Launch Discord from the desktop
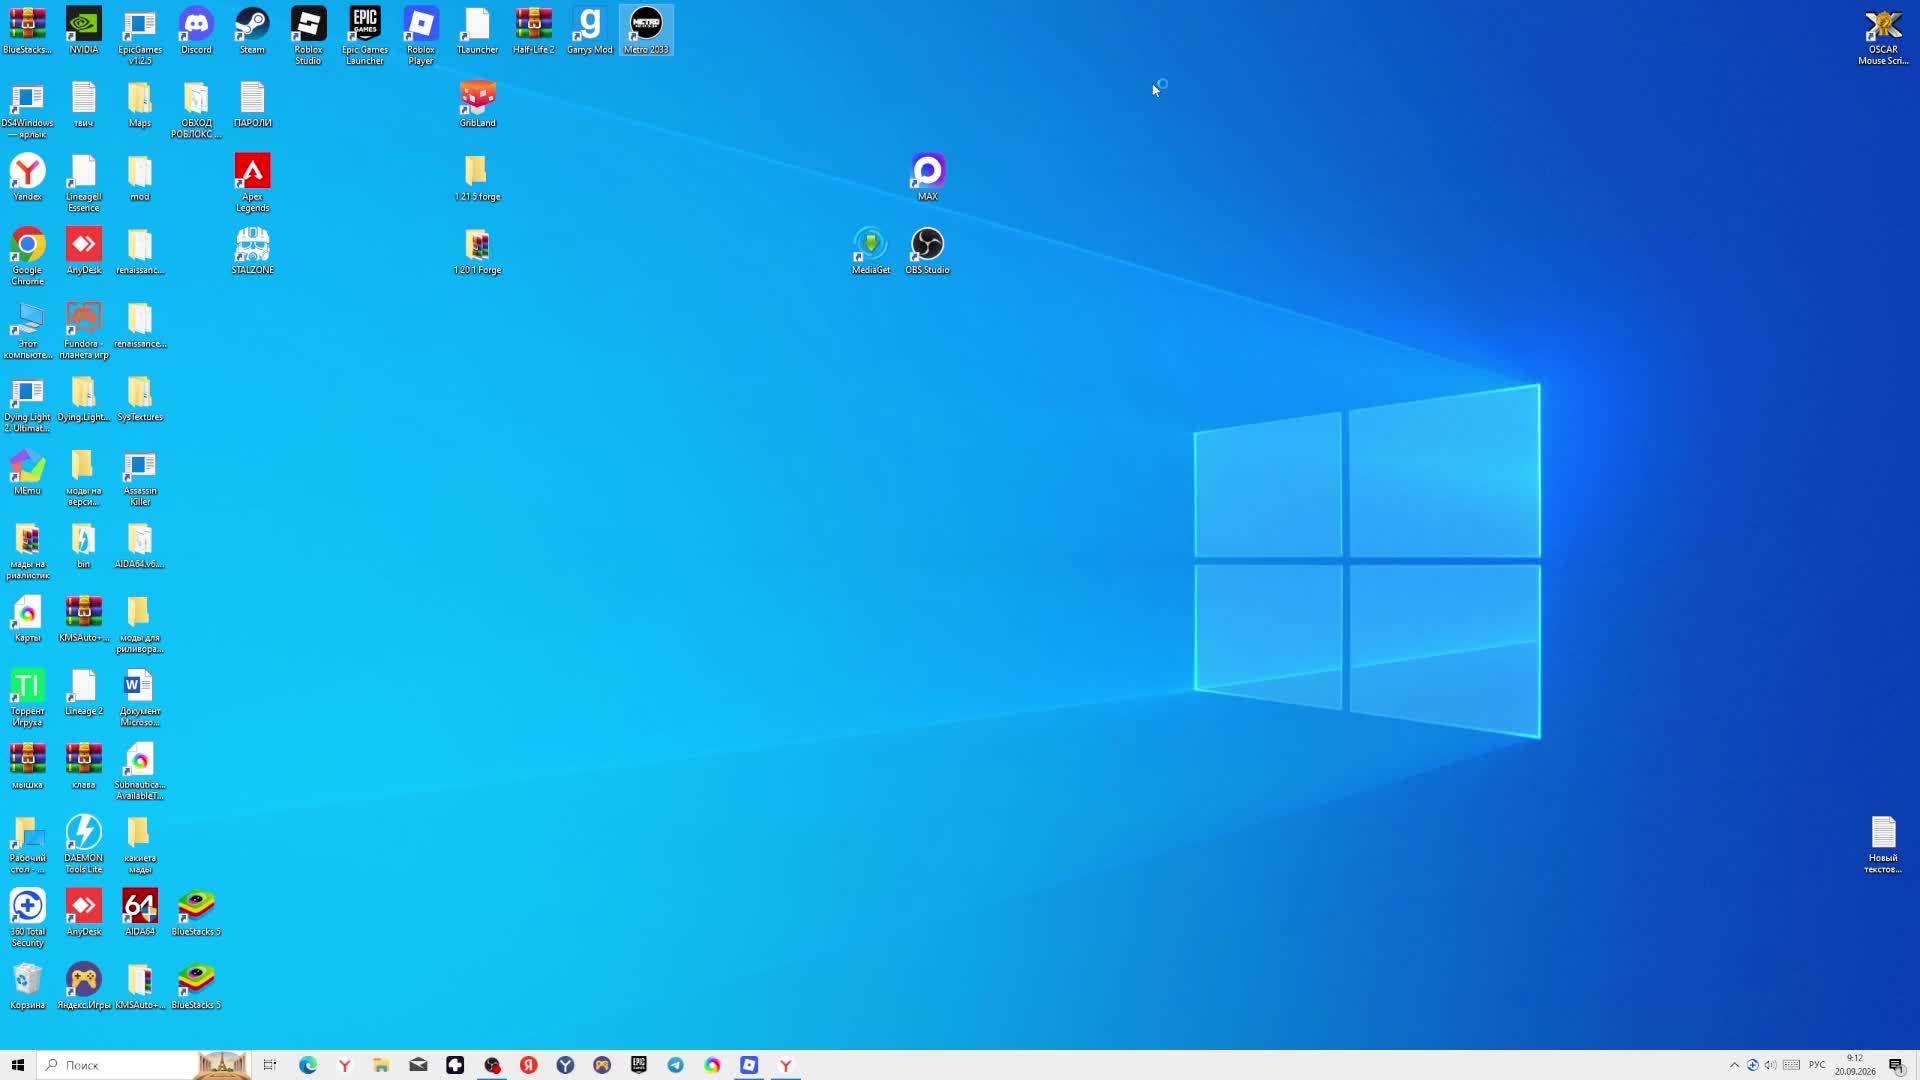This screenshot has width=1920, height=1080. point(196,30)
